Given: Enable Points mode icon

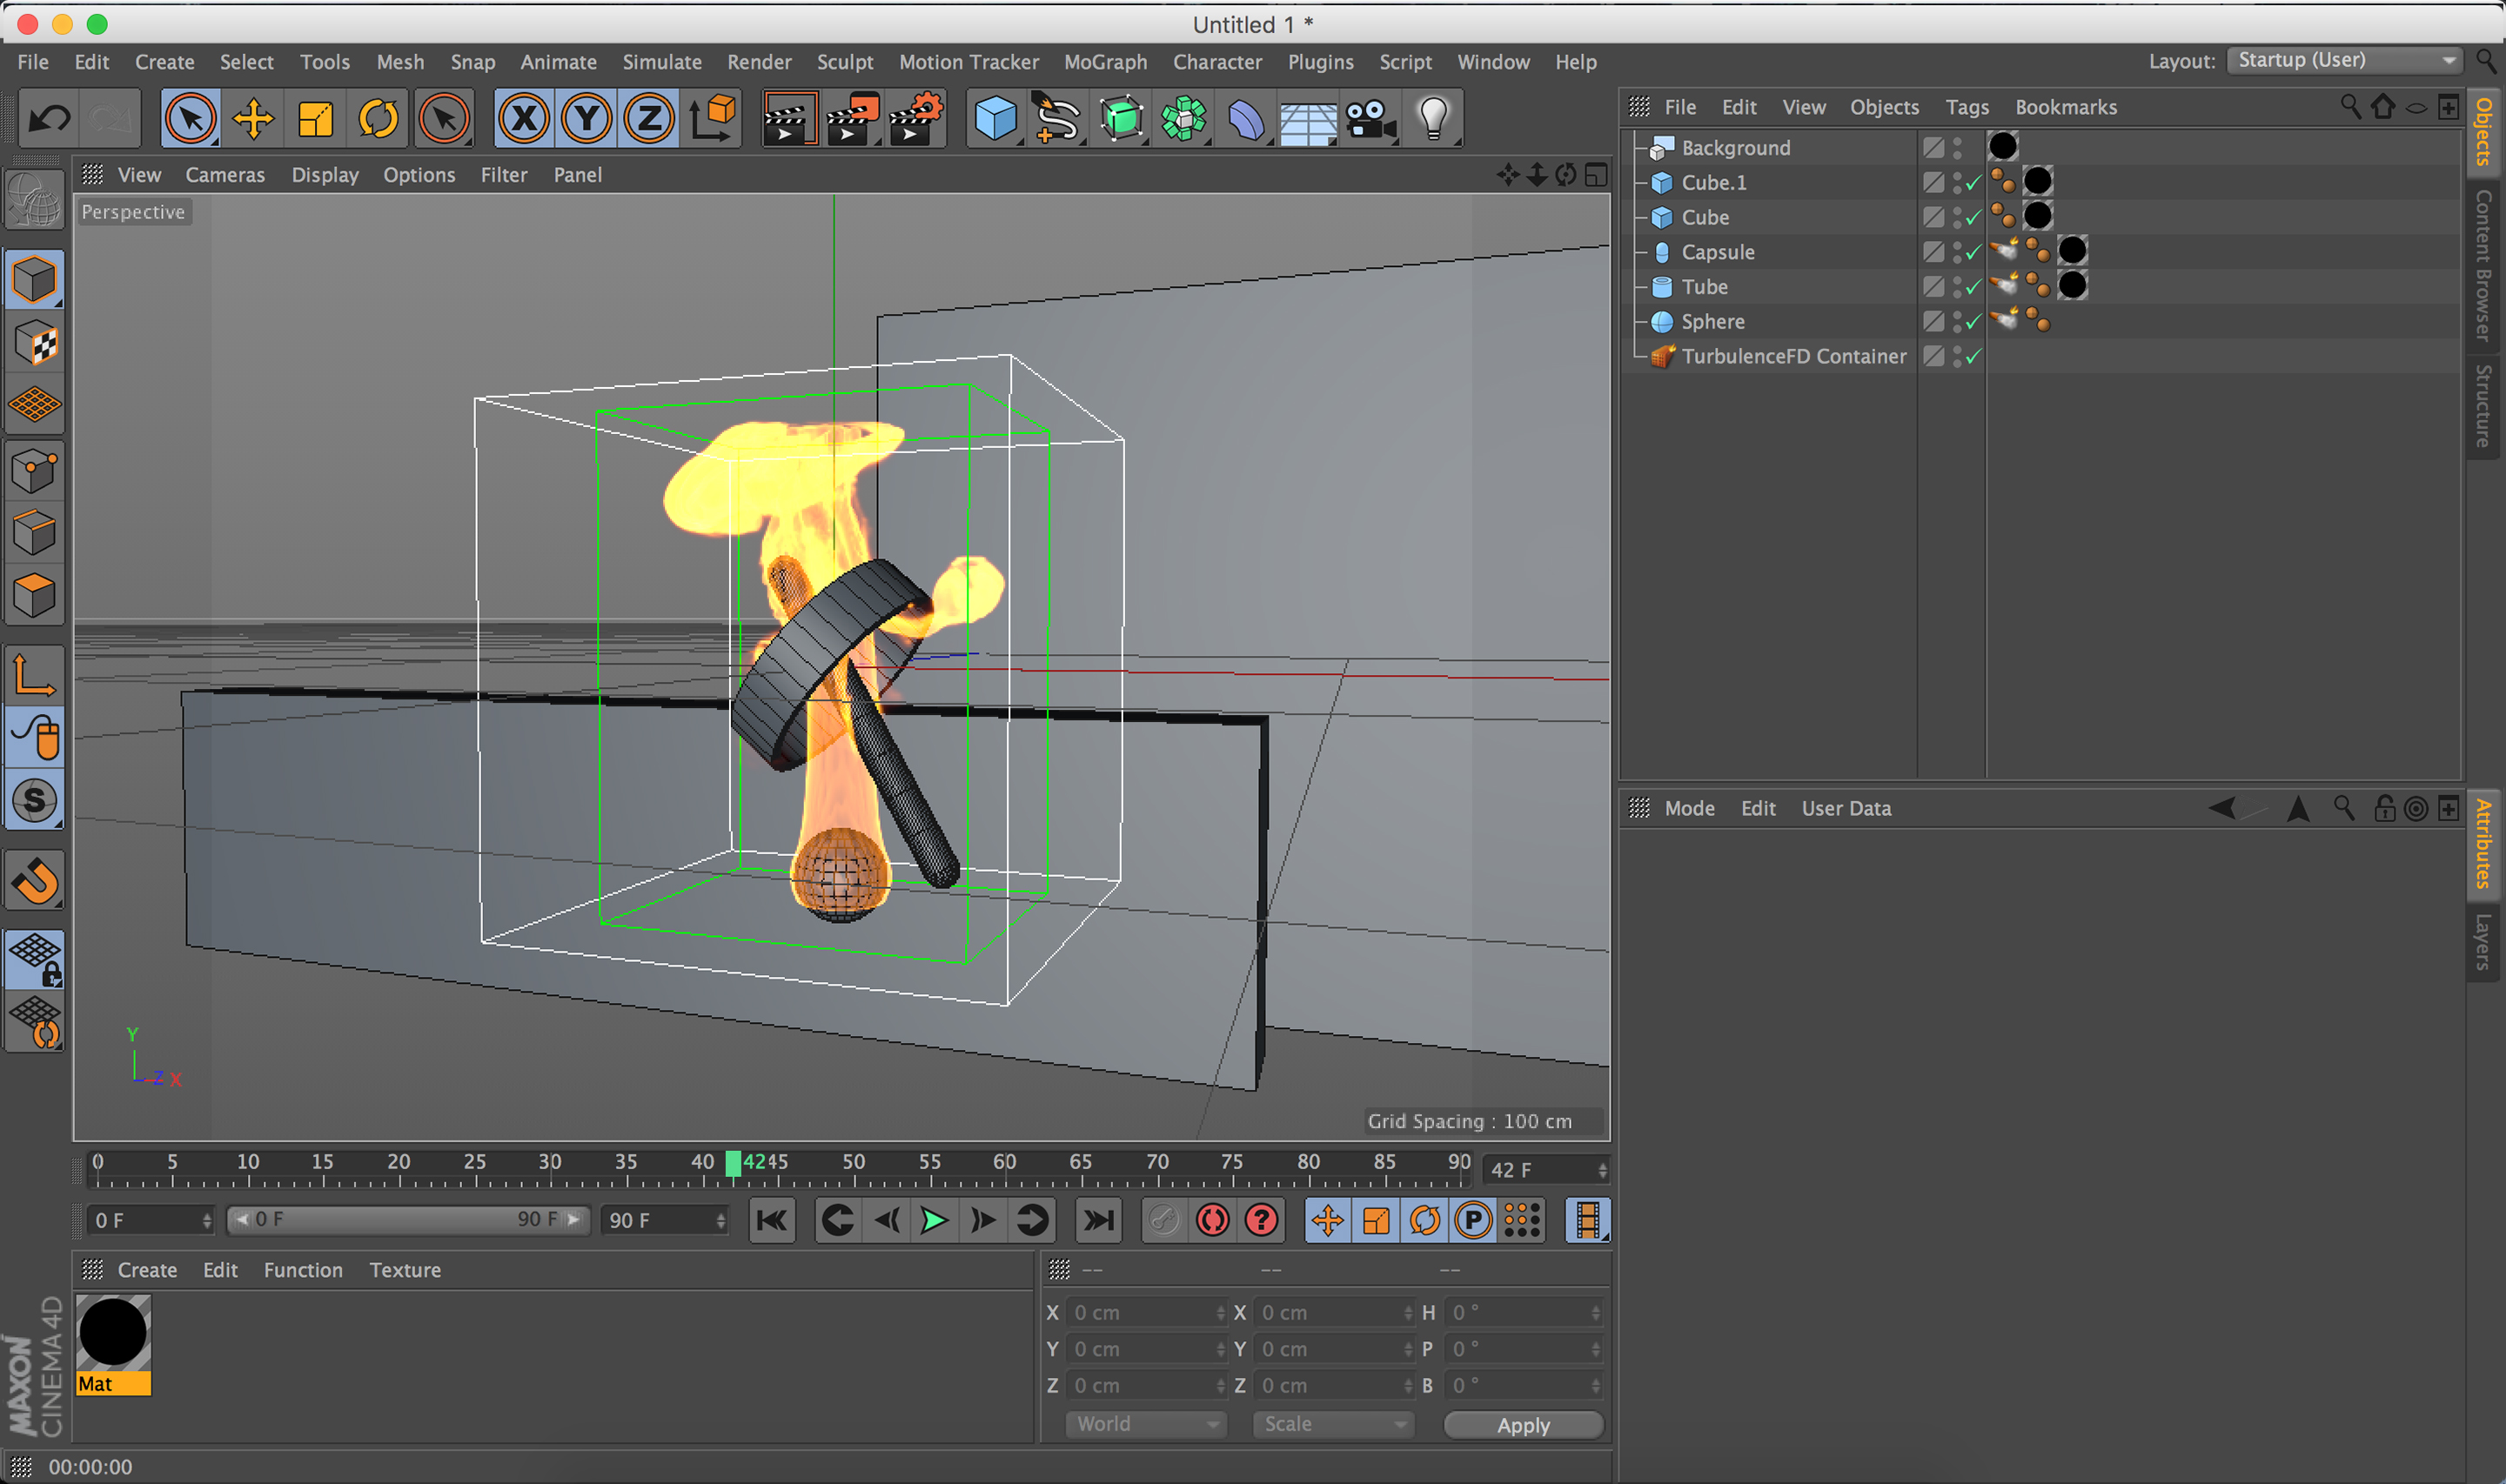Looking at the screenshot, I should [x=35, y=470].
